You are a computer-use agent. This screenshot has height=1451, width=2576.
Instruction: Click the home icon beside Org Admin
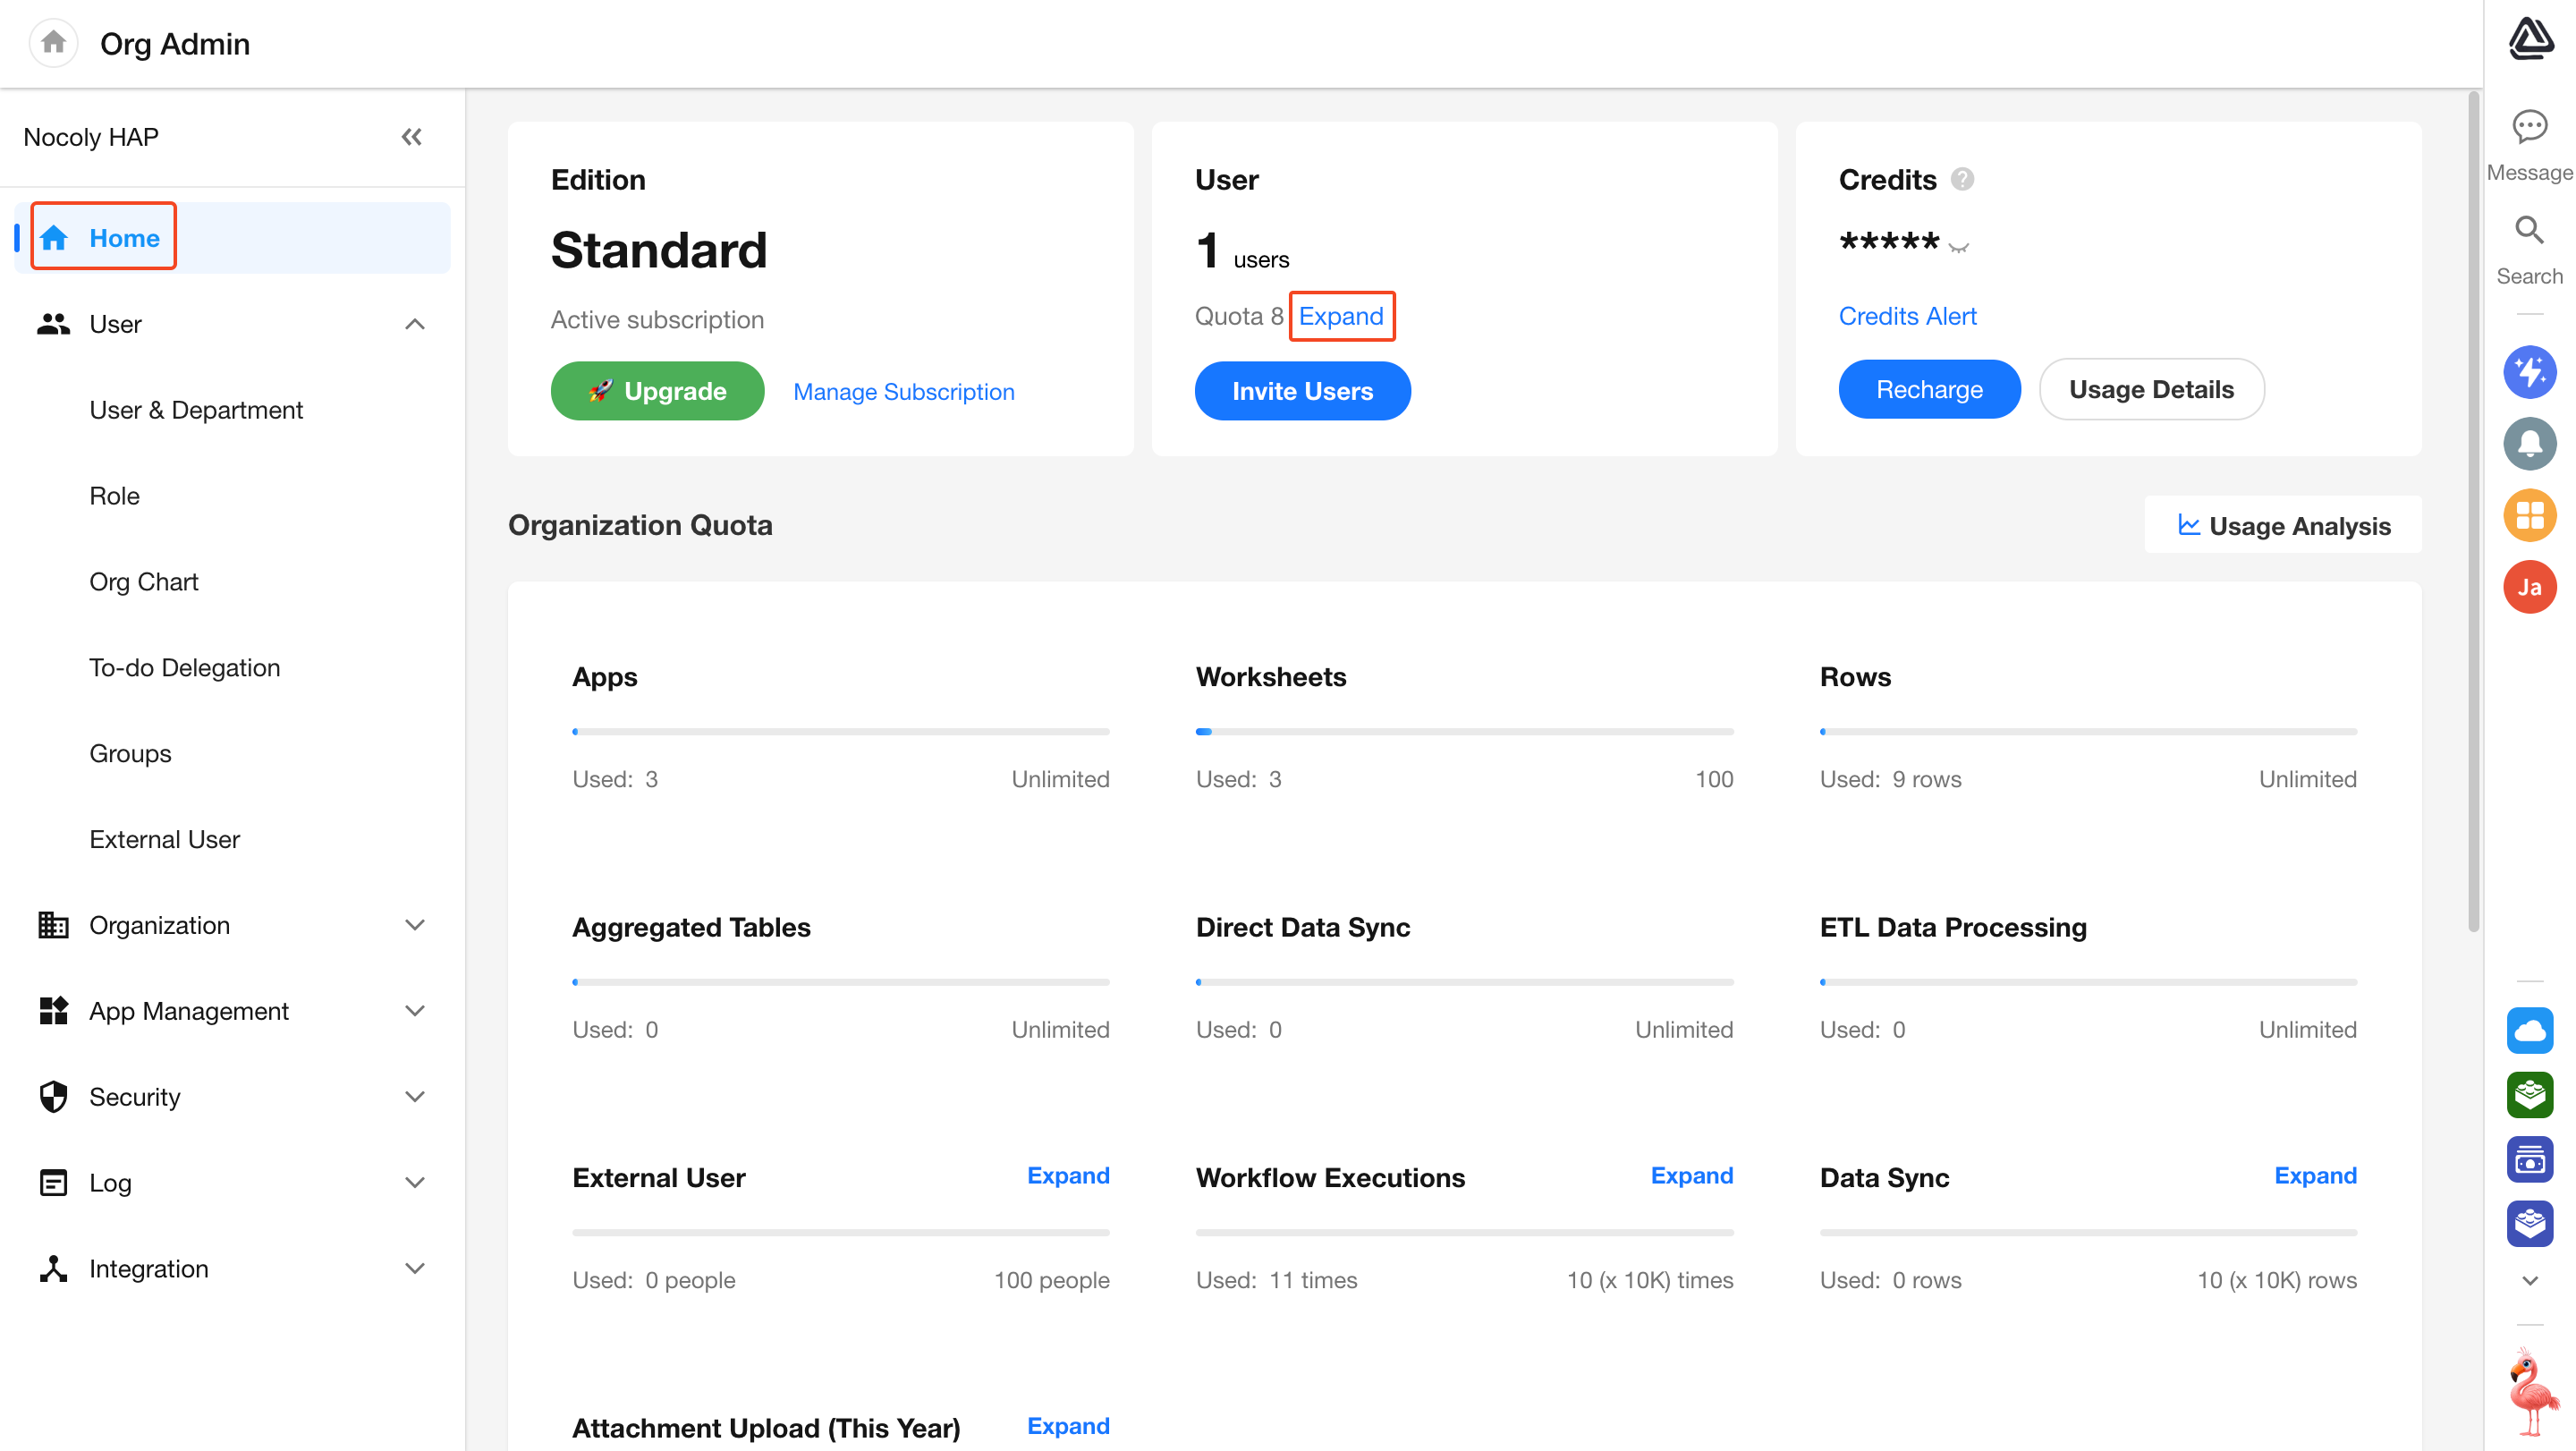pyautogui.click(x=54, y=43)
